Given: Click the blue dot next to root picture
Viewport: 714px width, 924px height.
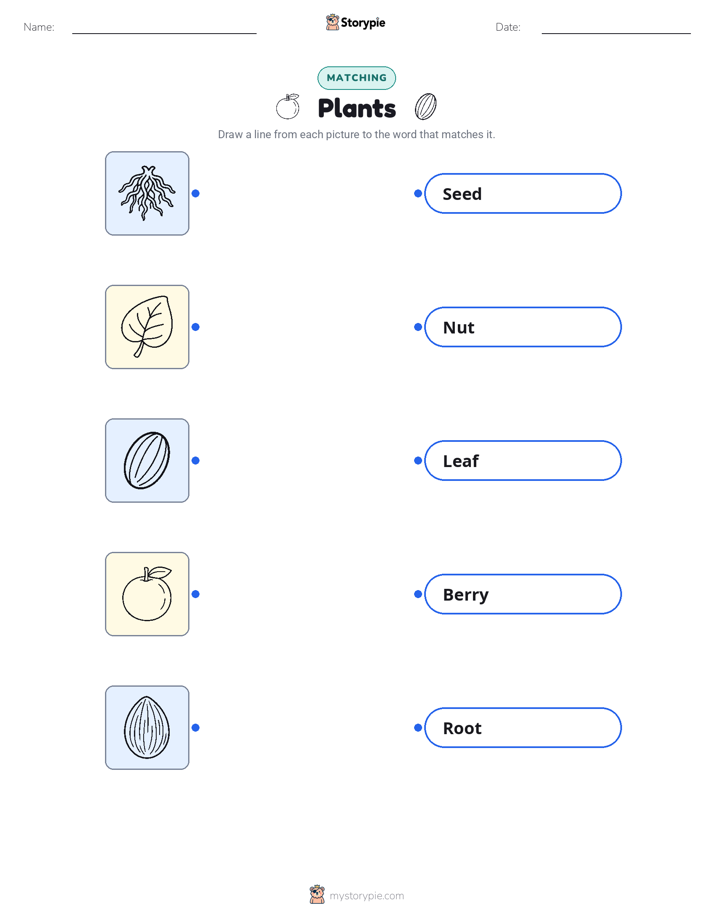Looking at the screenshot, I should tap(196, 193).
